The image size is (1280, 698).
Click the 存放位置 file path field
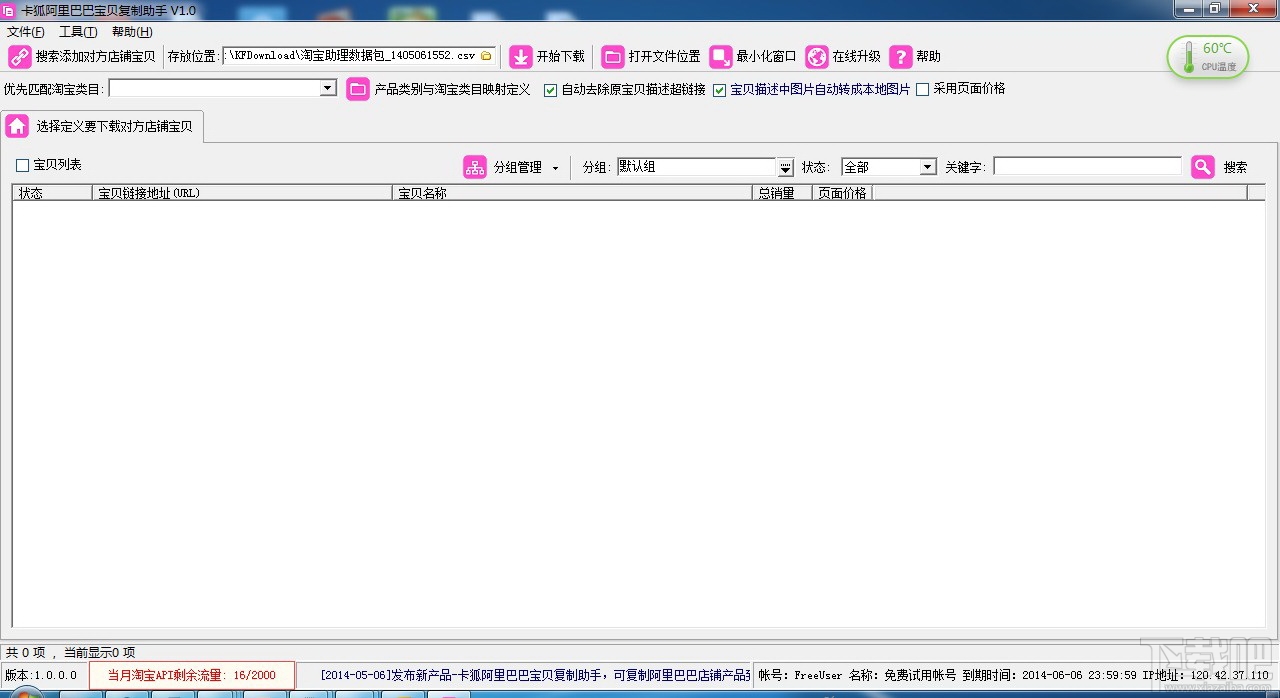(x=351, y=56)
